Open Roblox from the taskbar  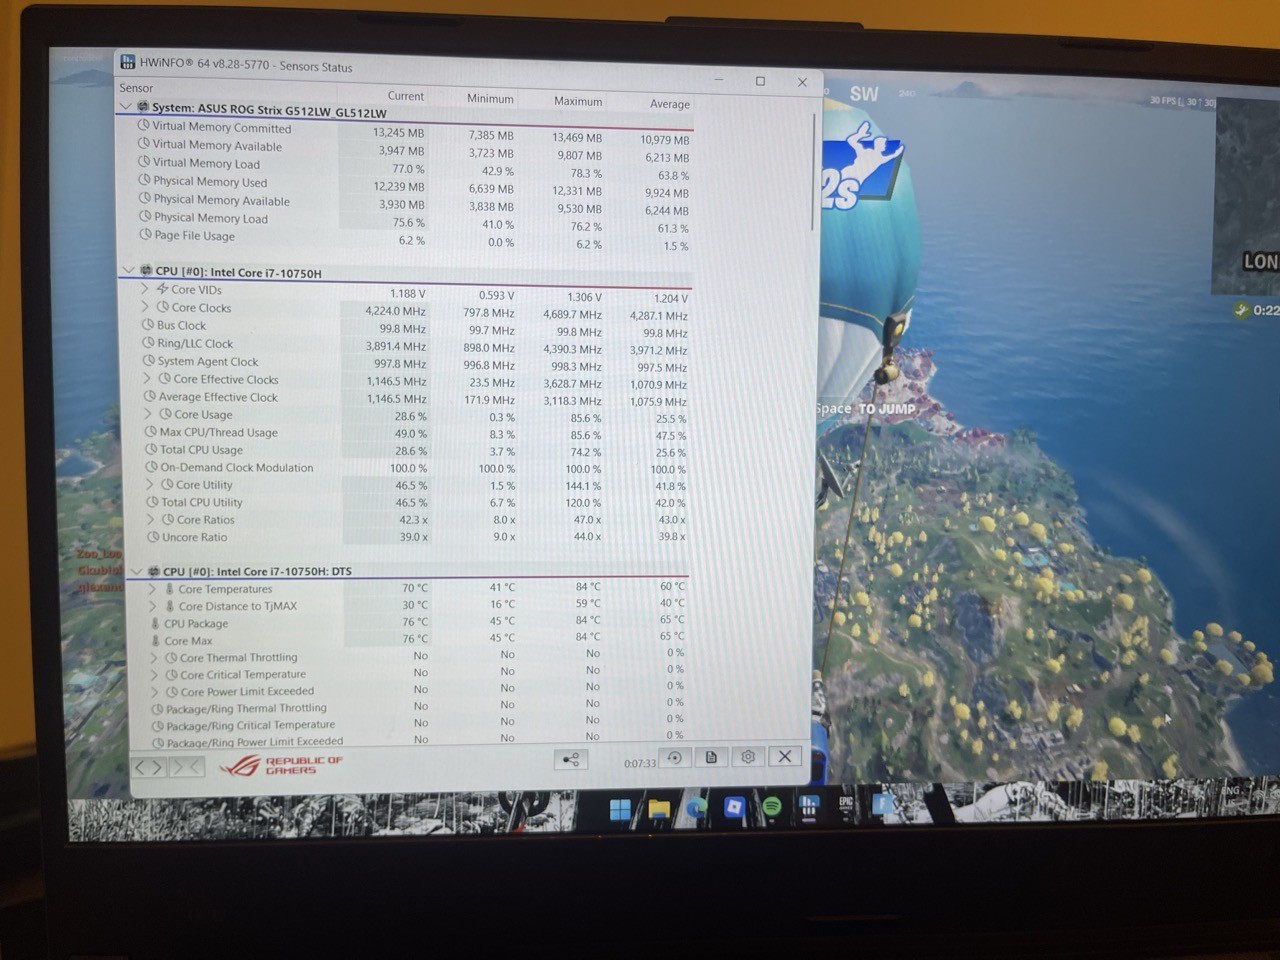pos(734,806)
